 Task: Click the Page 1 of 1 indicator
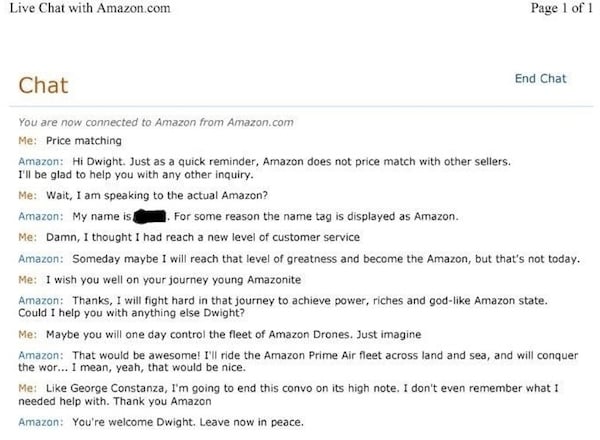561,8
